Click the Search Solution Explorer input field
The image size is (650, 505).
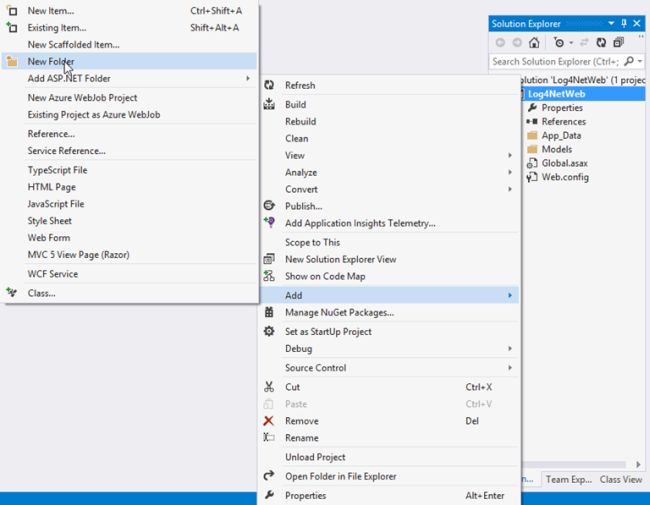556,61
